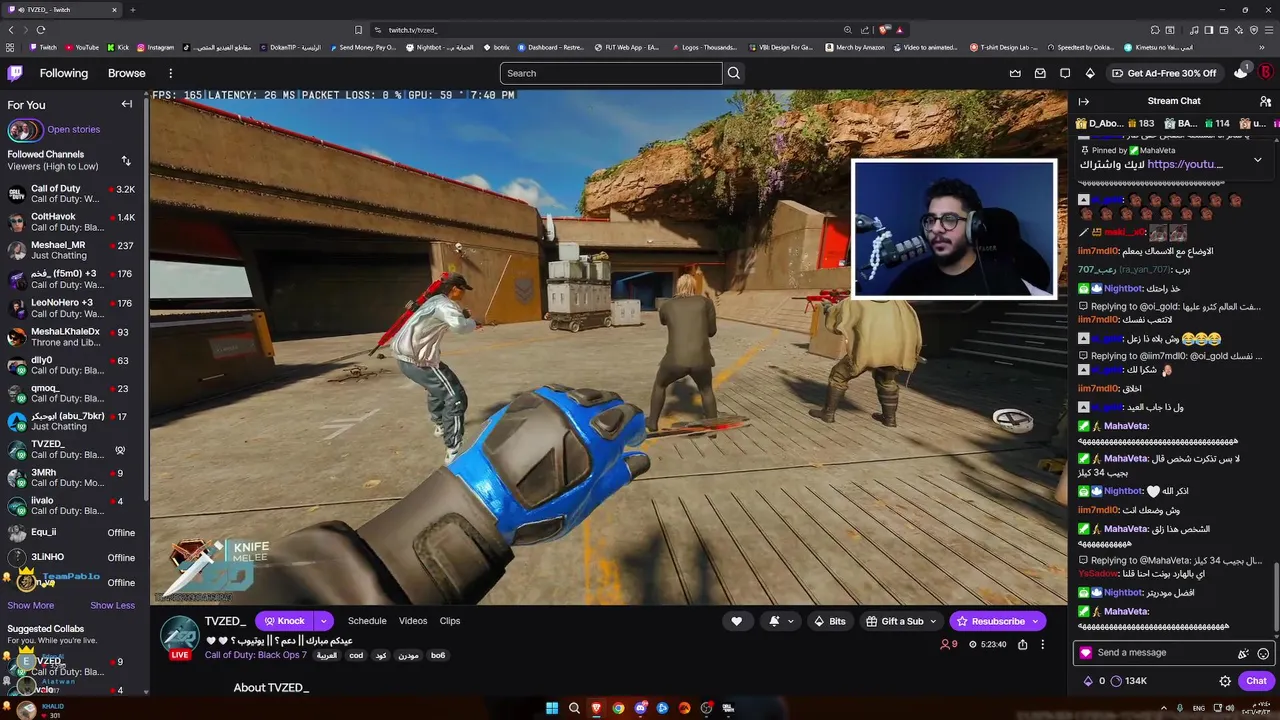Click Get Ad-Free 30% Off button
Screen dimensions: 1280x720
pos(1163,73)
